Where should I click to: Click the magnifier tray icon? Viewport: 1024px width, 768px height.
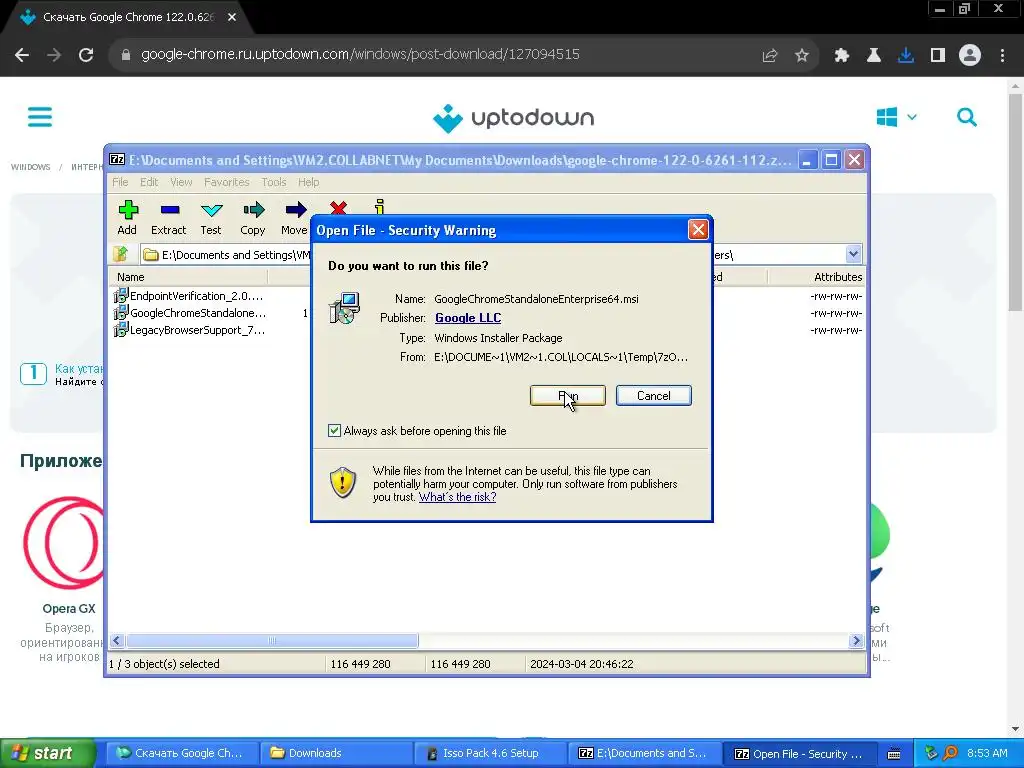pyautogui.click(x=951, y=754)
